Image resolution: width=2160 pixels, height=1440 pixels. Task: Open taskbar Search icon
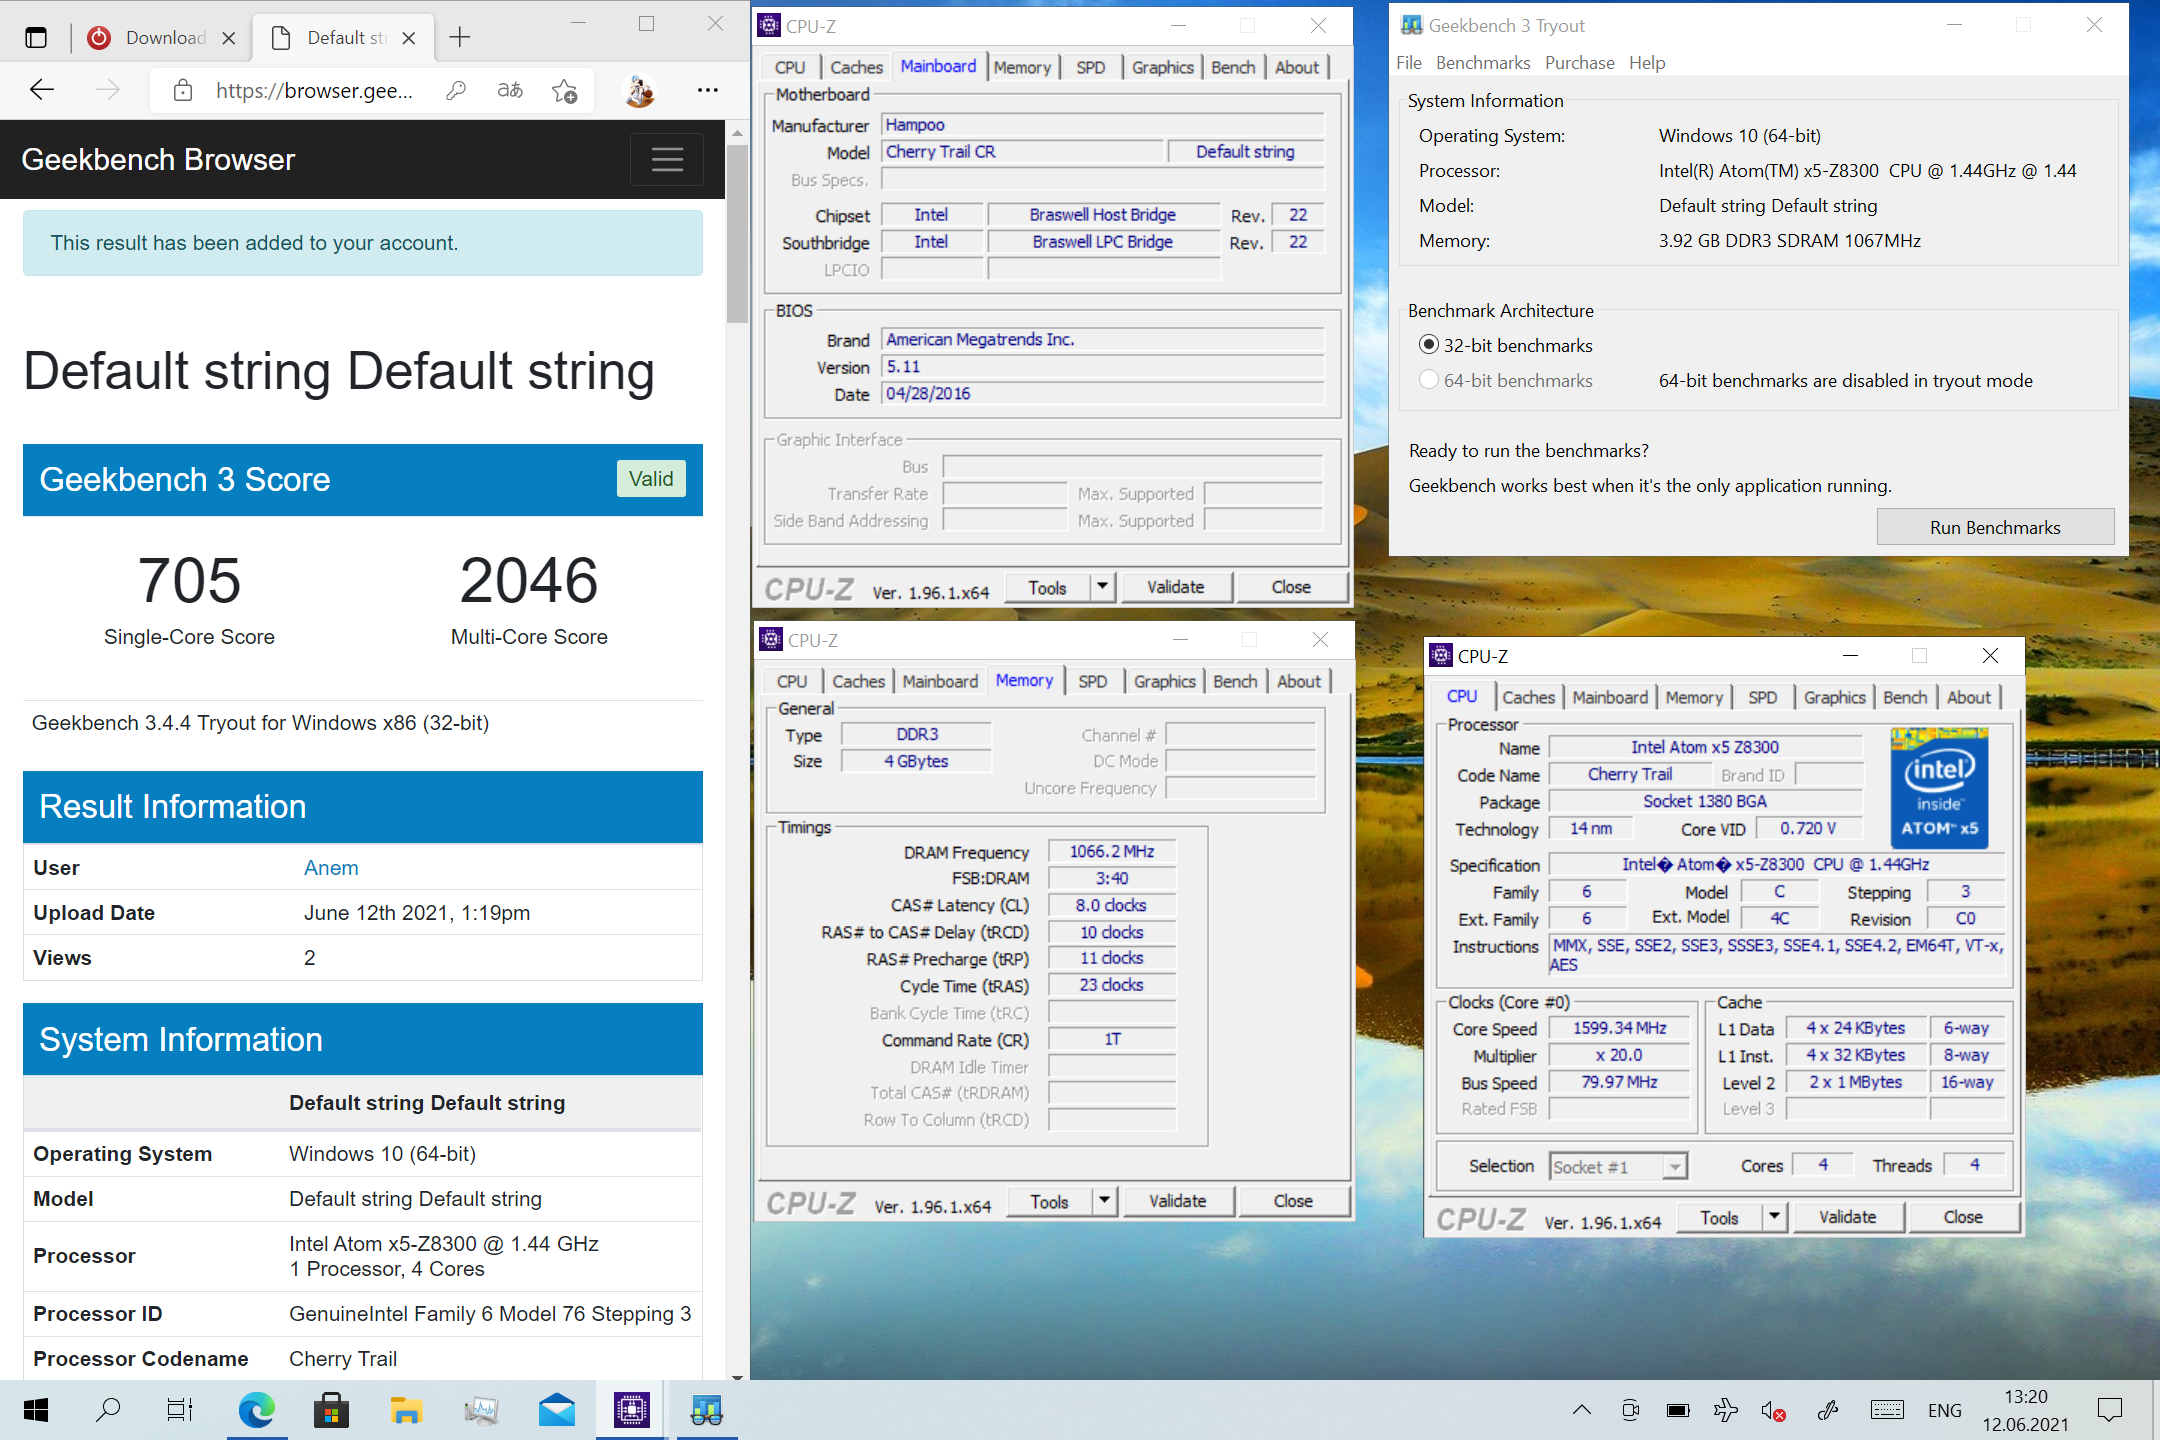pyautogui.click(x=108, y=1410)
